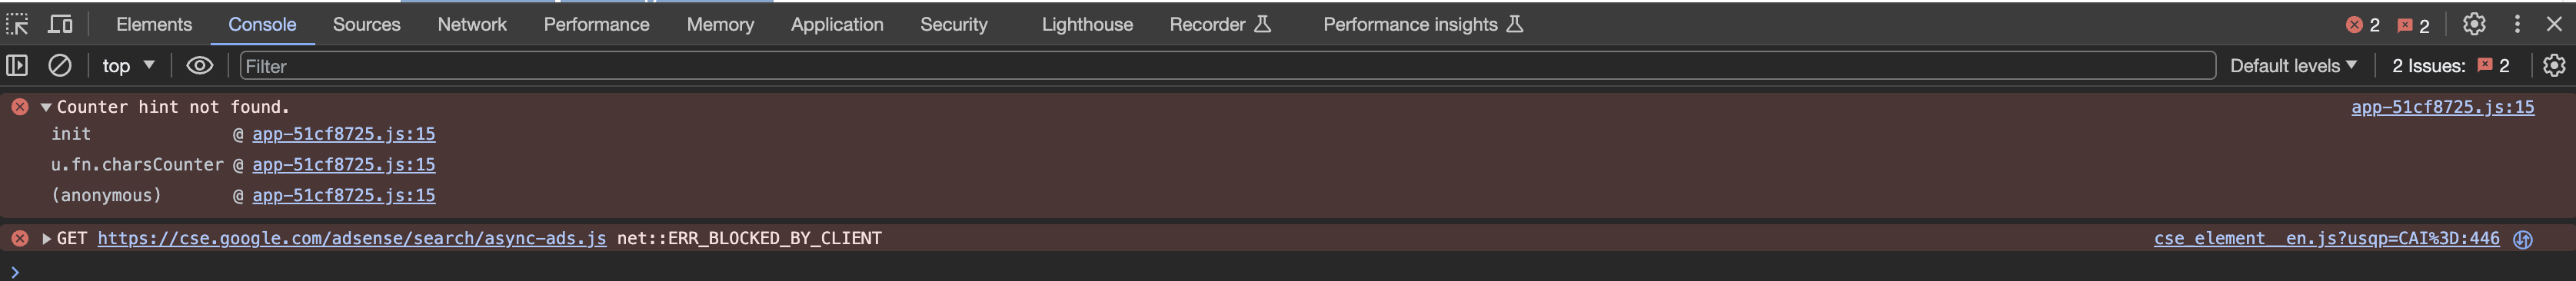2576x281 pixels.
Task: Open the issues count badge in tab bar
Action: click(2413, 25)
